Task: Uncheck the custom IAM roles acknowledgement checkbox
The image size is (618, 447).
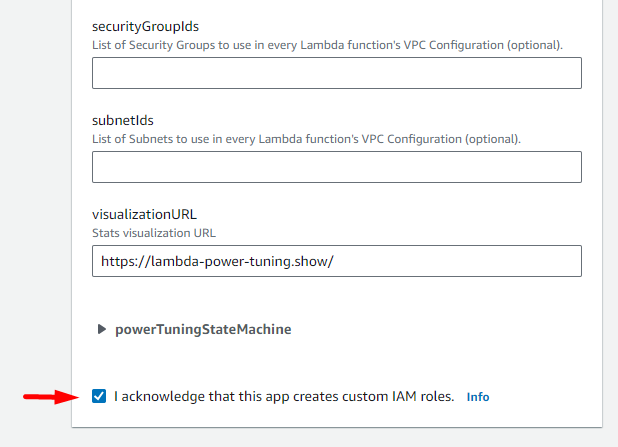Action: pos(99,396)
